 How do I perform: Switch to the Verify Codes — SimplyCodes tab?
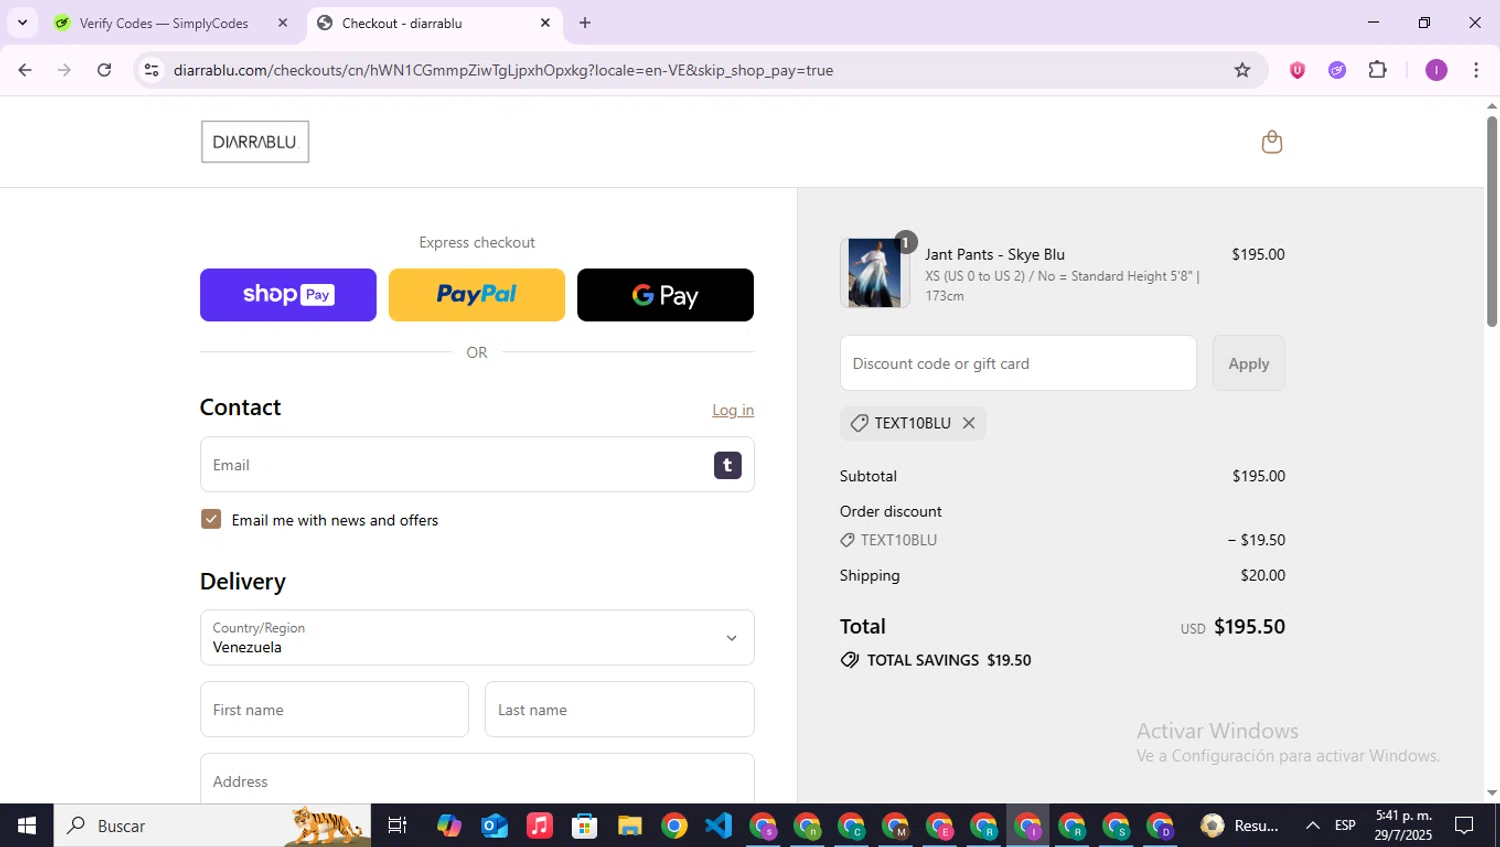(164, 23)
